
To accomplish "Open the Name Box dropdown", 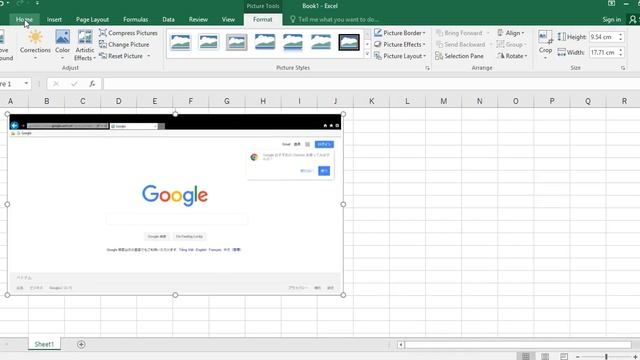I will [26, 84].
